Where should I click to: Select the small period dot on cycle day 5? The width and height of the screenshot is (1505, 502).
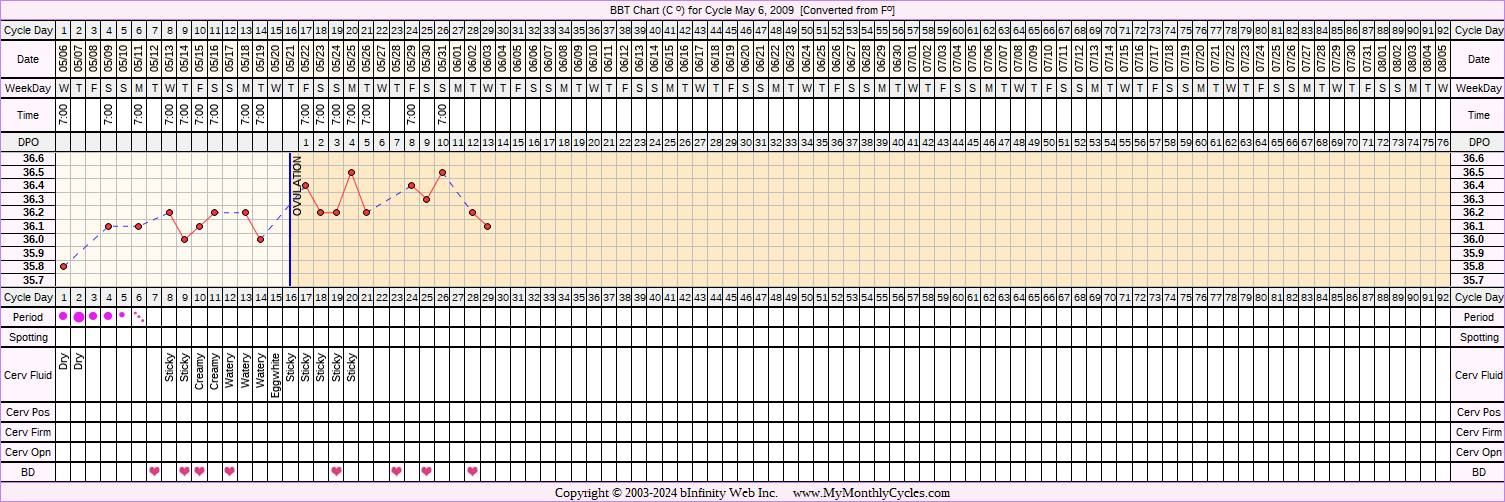(x=123, y=315)
